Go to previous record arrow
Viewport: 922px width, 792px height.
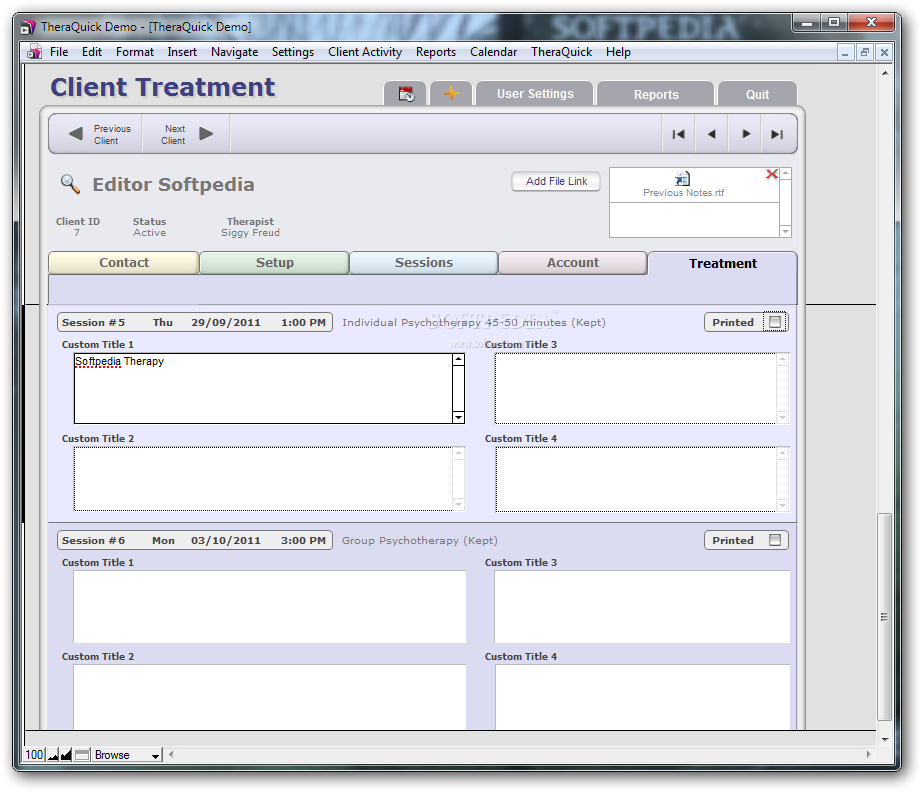coord(711,134)
